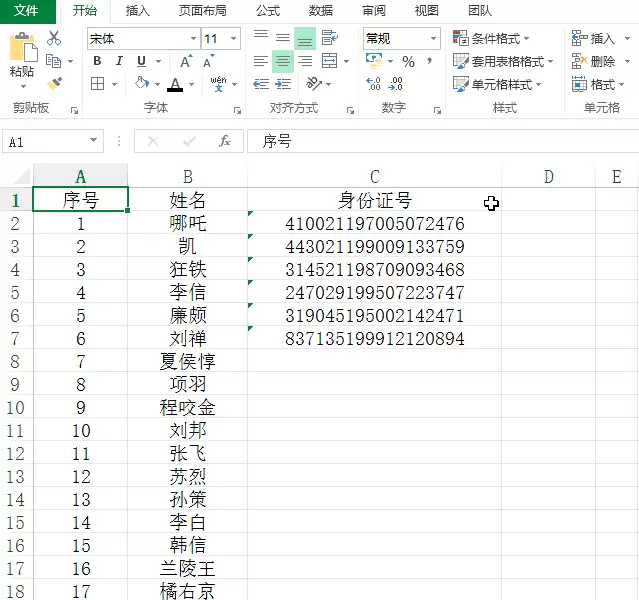Click 格式 cells button
This screenshot has width=639, height=600.
[598, 84]
